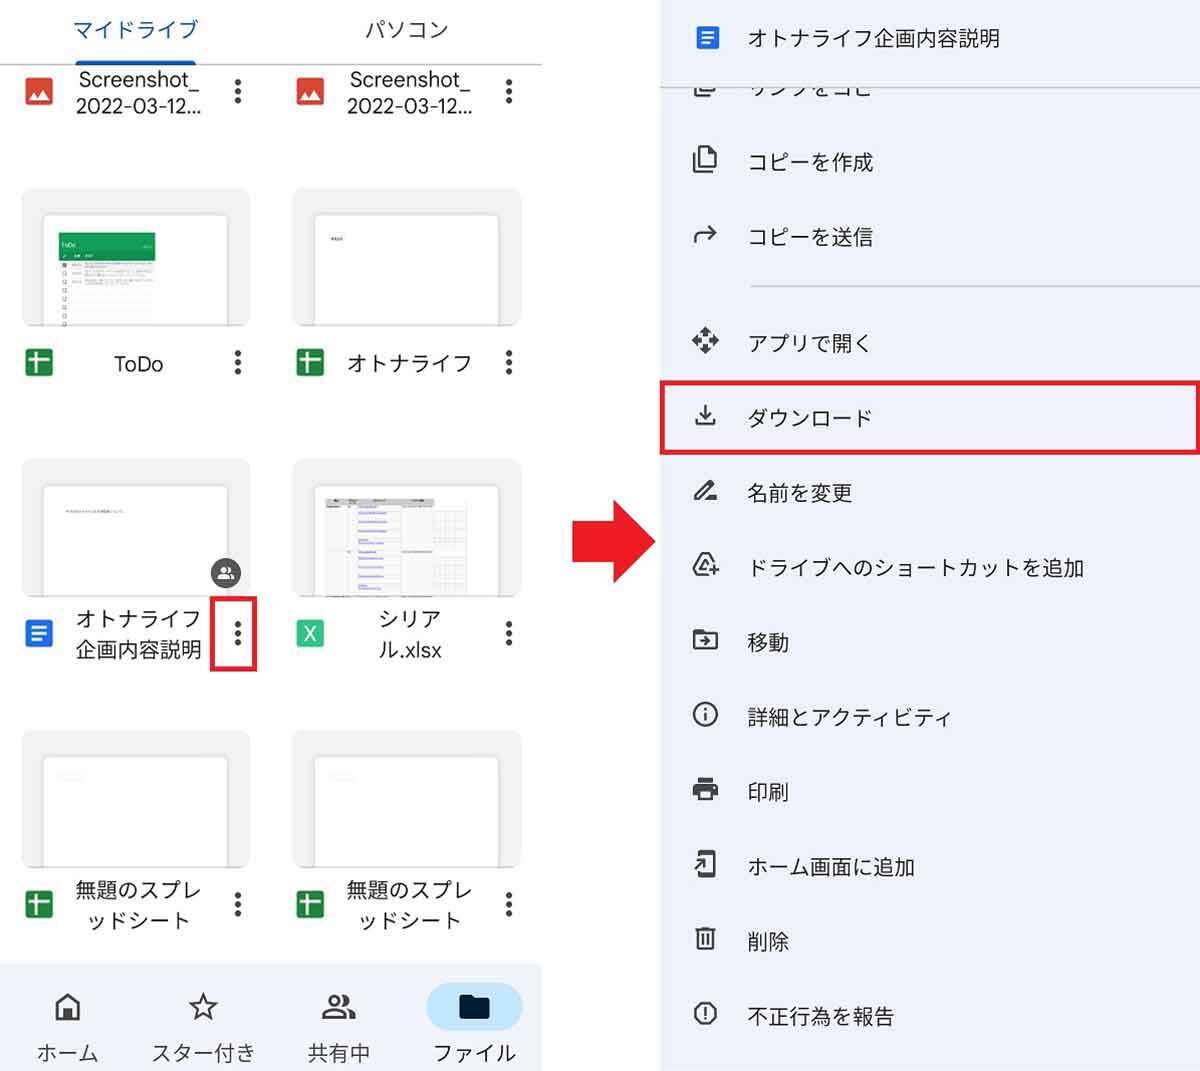Open details and activity (詳細とアクティビティ) info icon

[705, 715]
